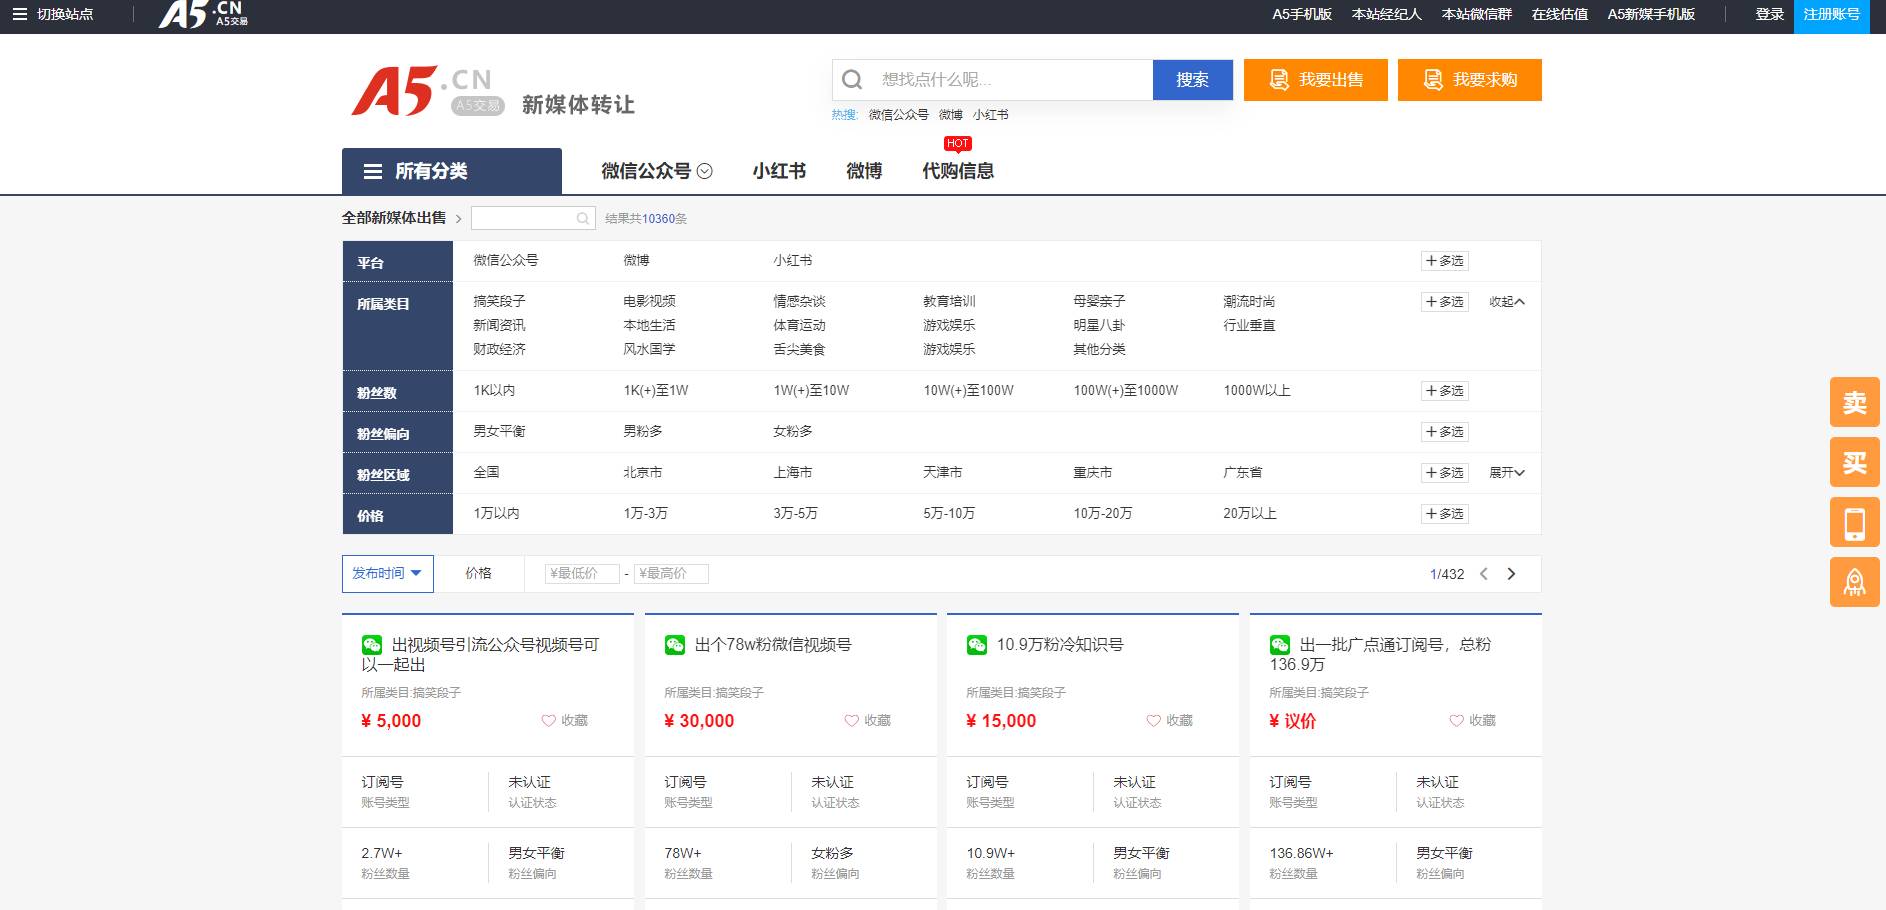Expand the 微信公众号 category dropdown arrow
This screenshot has height=910, width=1886.
(705, 171)
